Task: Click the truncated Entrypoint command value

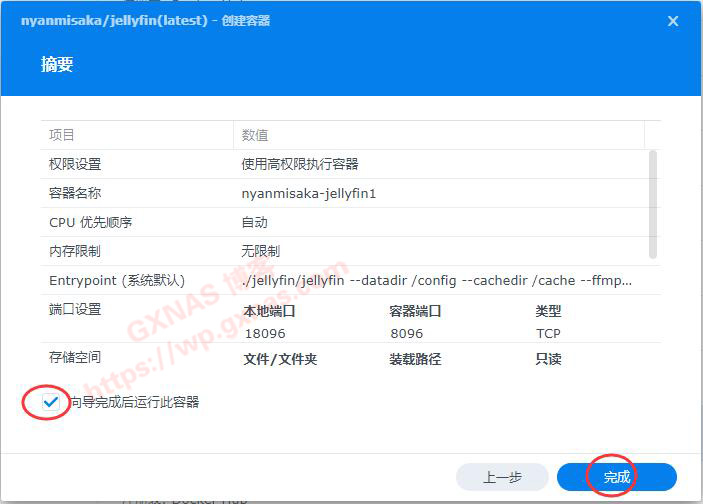Action: tap(437, 280)
